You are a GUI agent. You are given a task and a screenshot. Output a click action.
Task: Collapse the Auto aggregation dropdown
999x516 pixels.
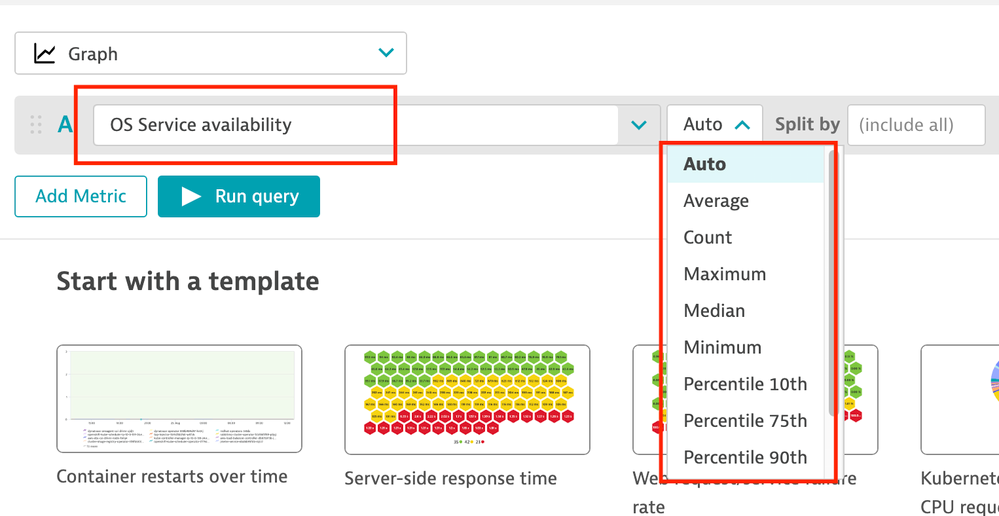click(715, 125)
